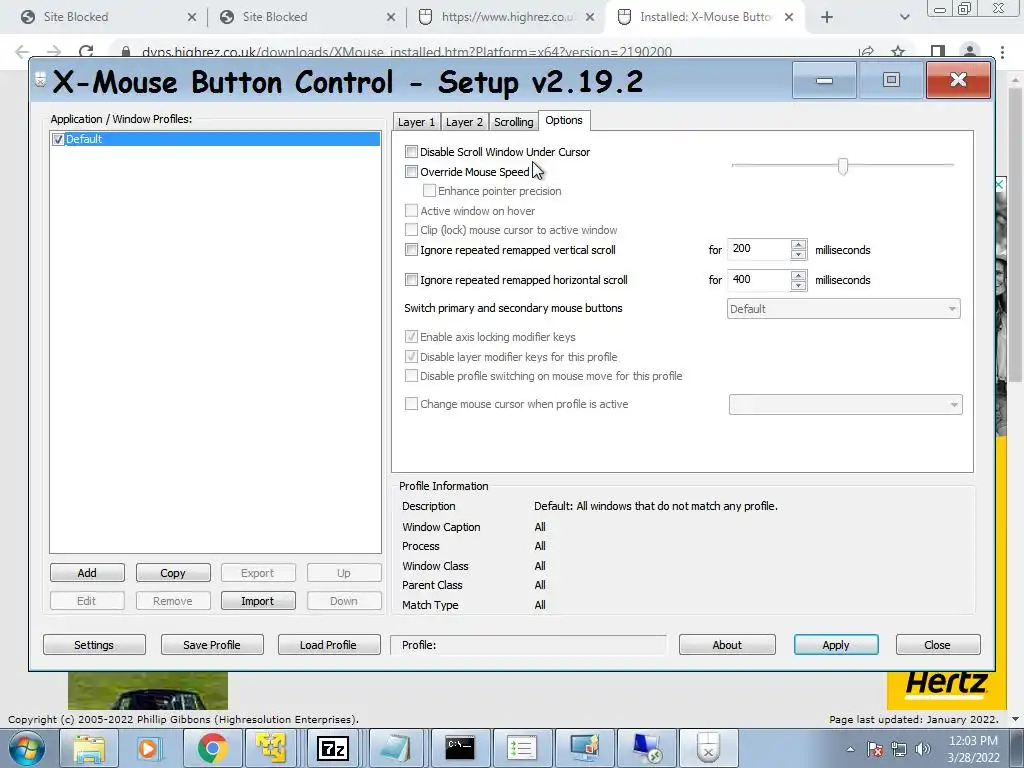Open the Settings button
Image resolution: width=1024 pixels, height=768 pixels.
pyautogui.click(x=94, y=645)
